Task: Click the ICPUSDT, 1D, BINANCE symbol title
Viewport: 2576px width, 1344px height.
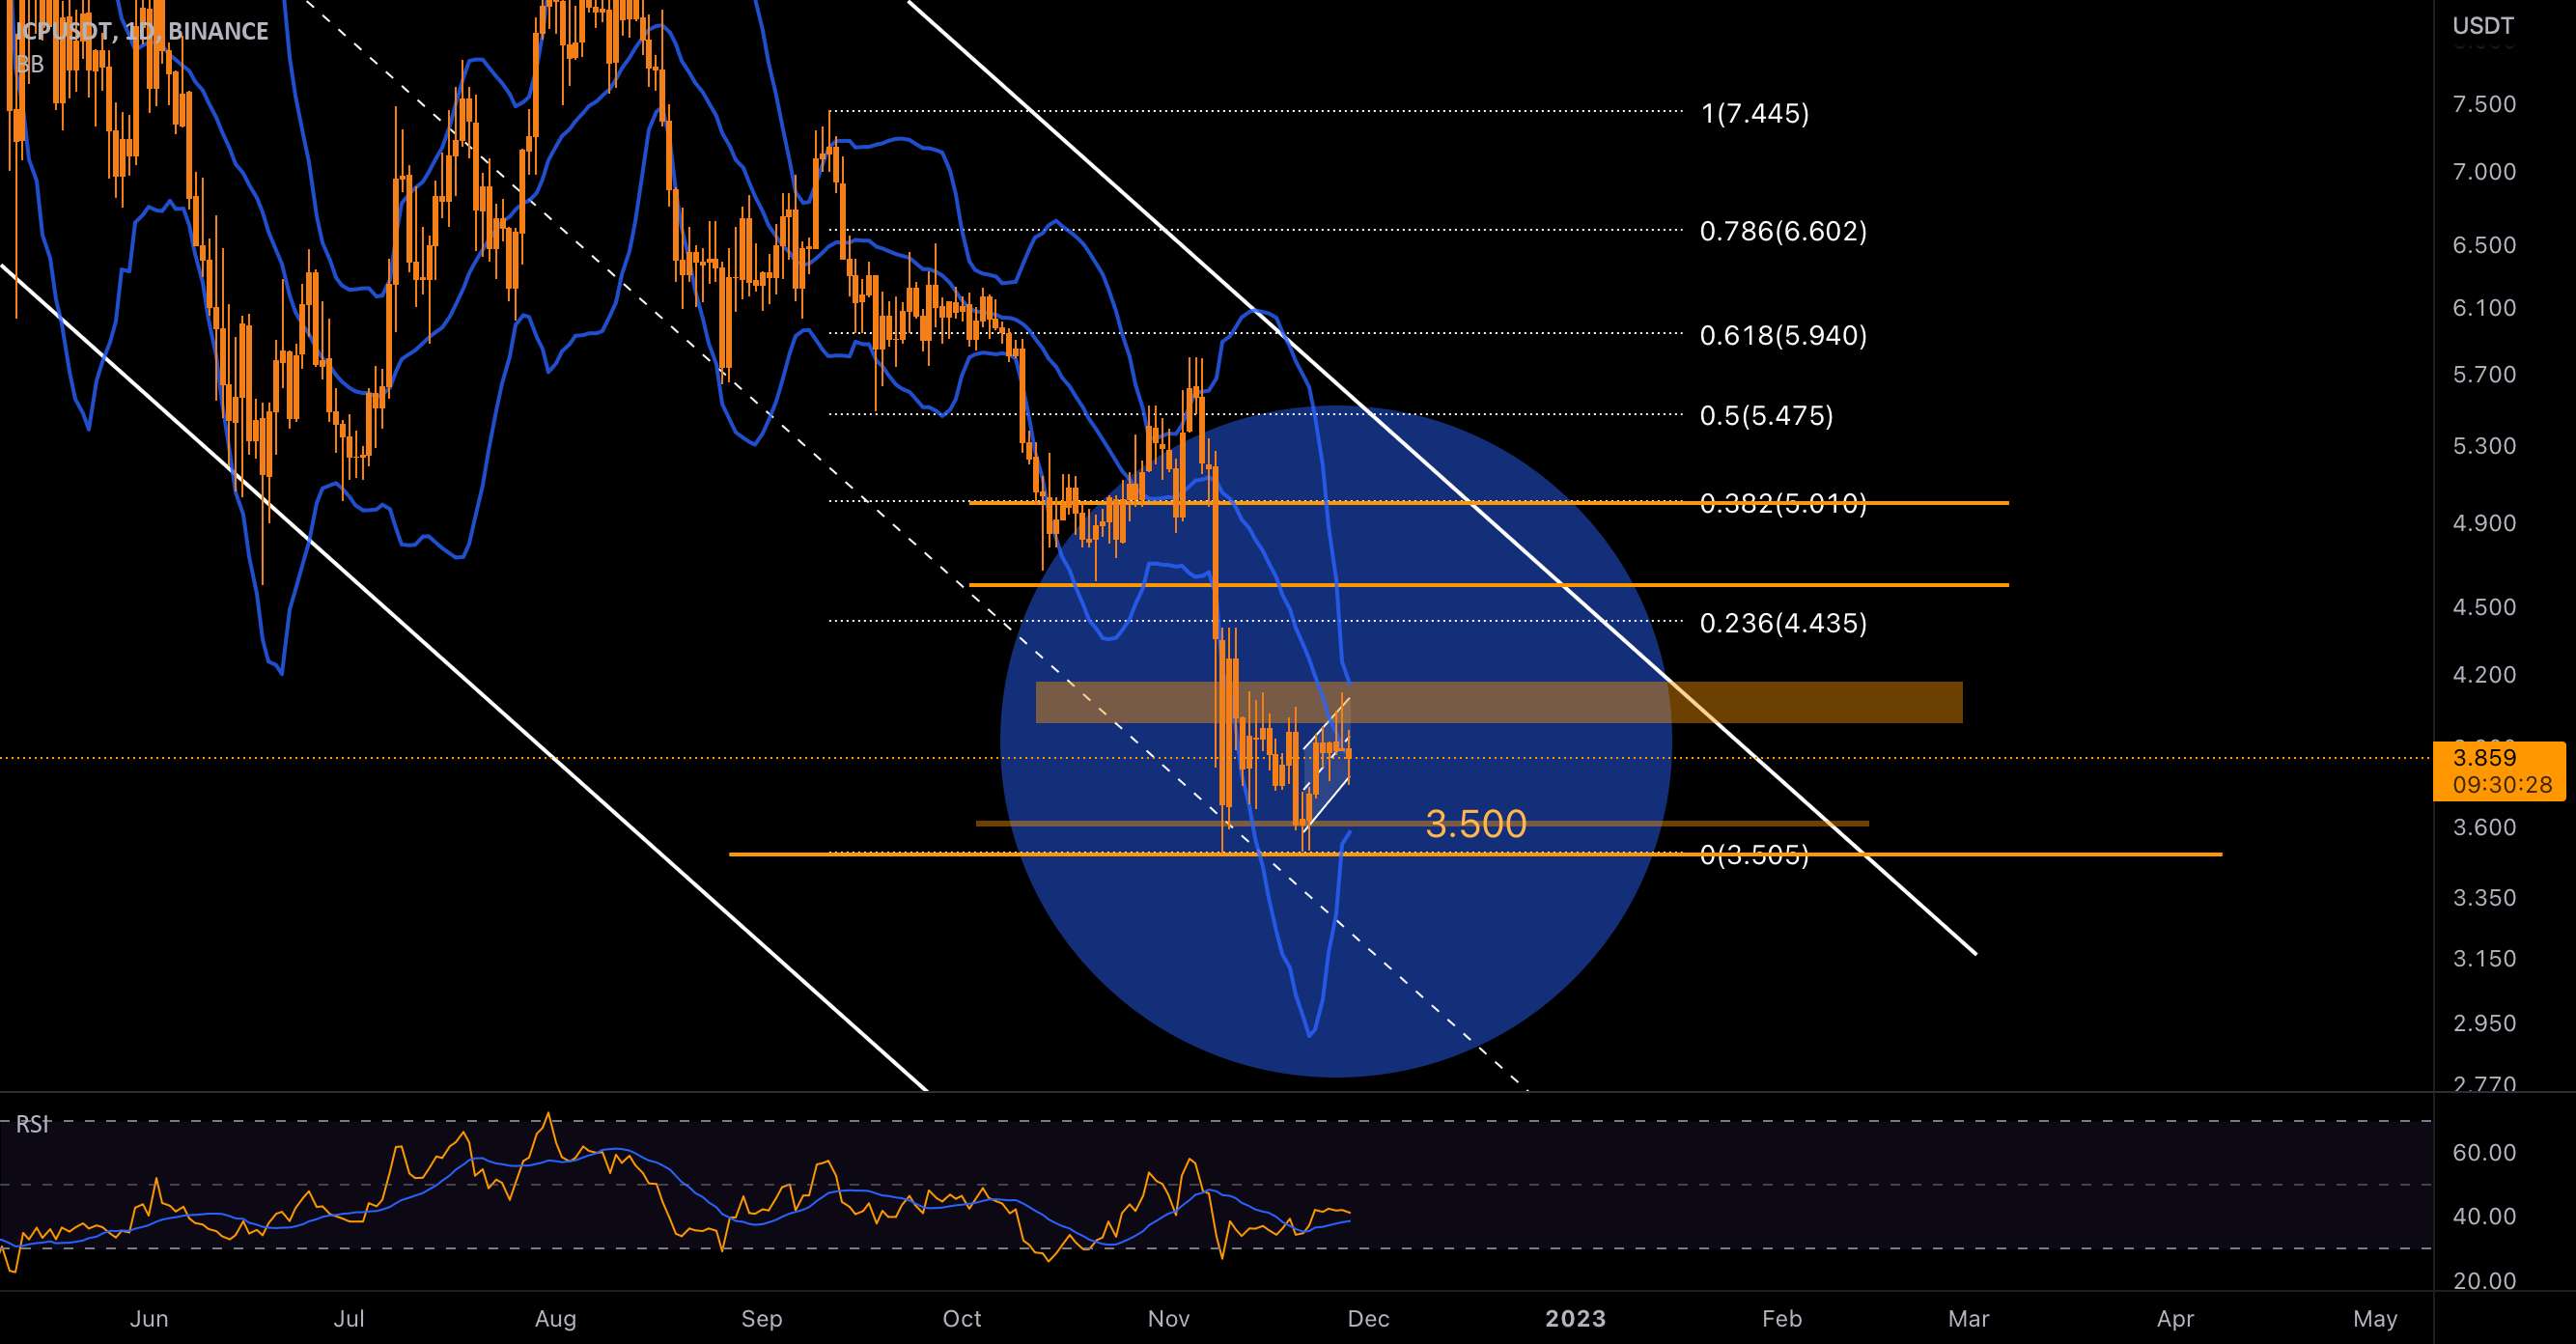Action: 142,31
